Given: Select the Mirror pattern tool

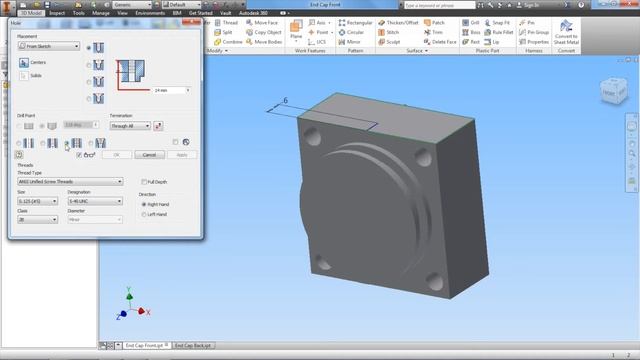Looking at the screenshot, I should [349, 42].
